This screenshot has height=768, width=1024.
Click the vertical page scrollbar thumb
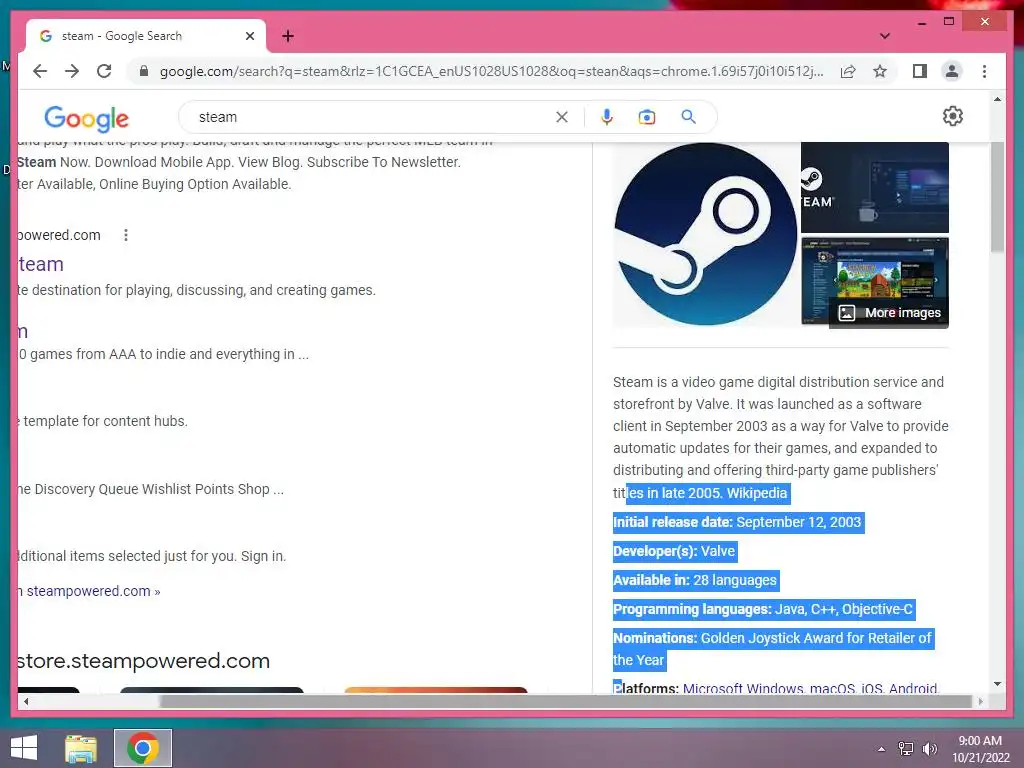[x=997, y=196]
